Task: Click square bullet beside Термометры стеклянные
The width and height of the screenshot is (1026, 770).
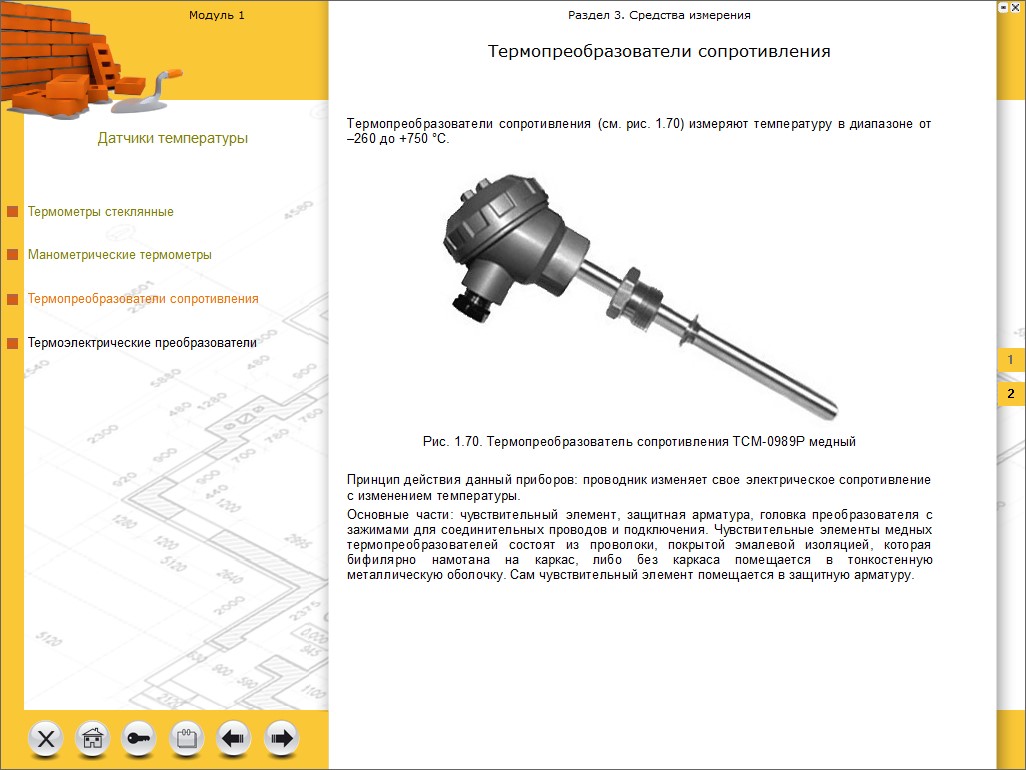Action: tap(13, 212)
